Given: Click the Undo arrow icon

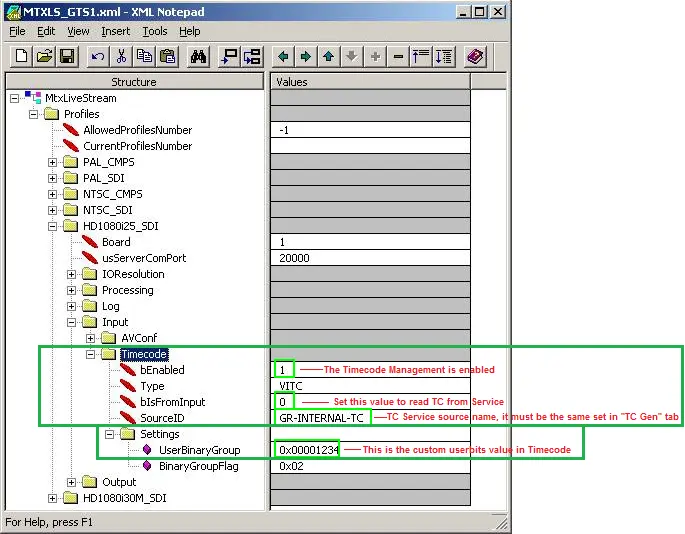Looking at the screenshot, I should (98, 57).
